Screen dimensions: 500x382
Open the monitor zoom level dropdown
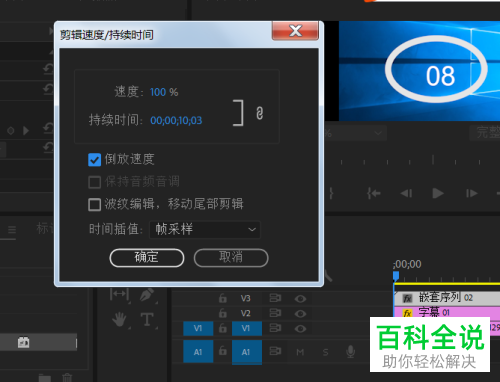355,133
